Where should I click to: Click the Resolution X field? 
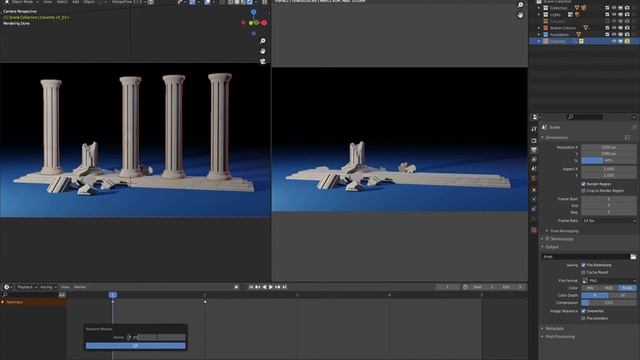click(x=609, y=147)
